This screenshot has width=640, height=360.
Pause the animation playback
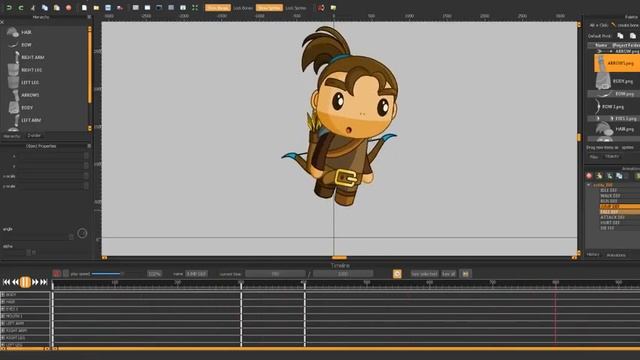[x=25, y=282]
